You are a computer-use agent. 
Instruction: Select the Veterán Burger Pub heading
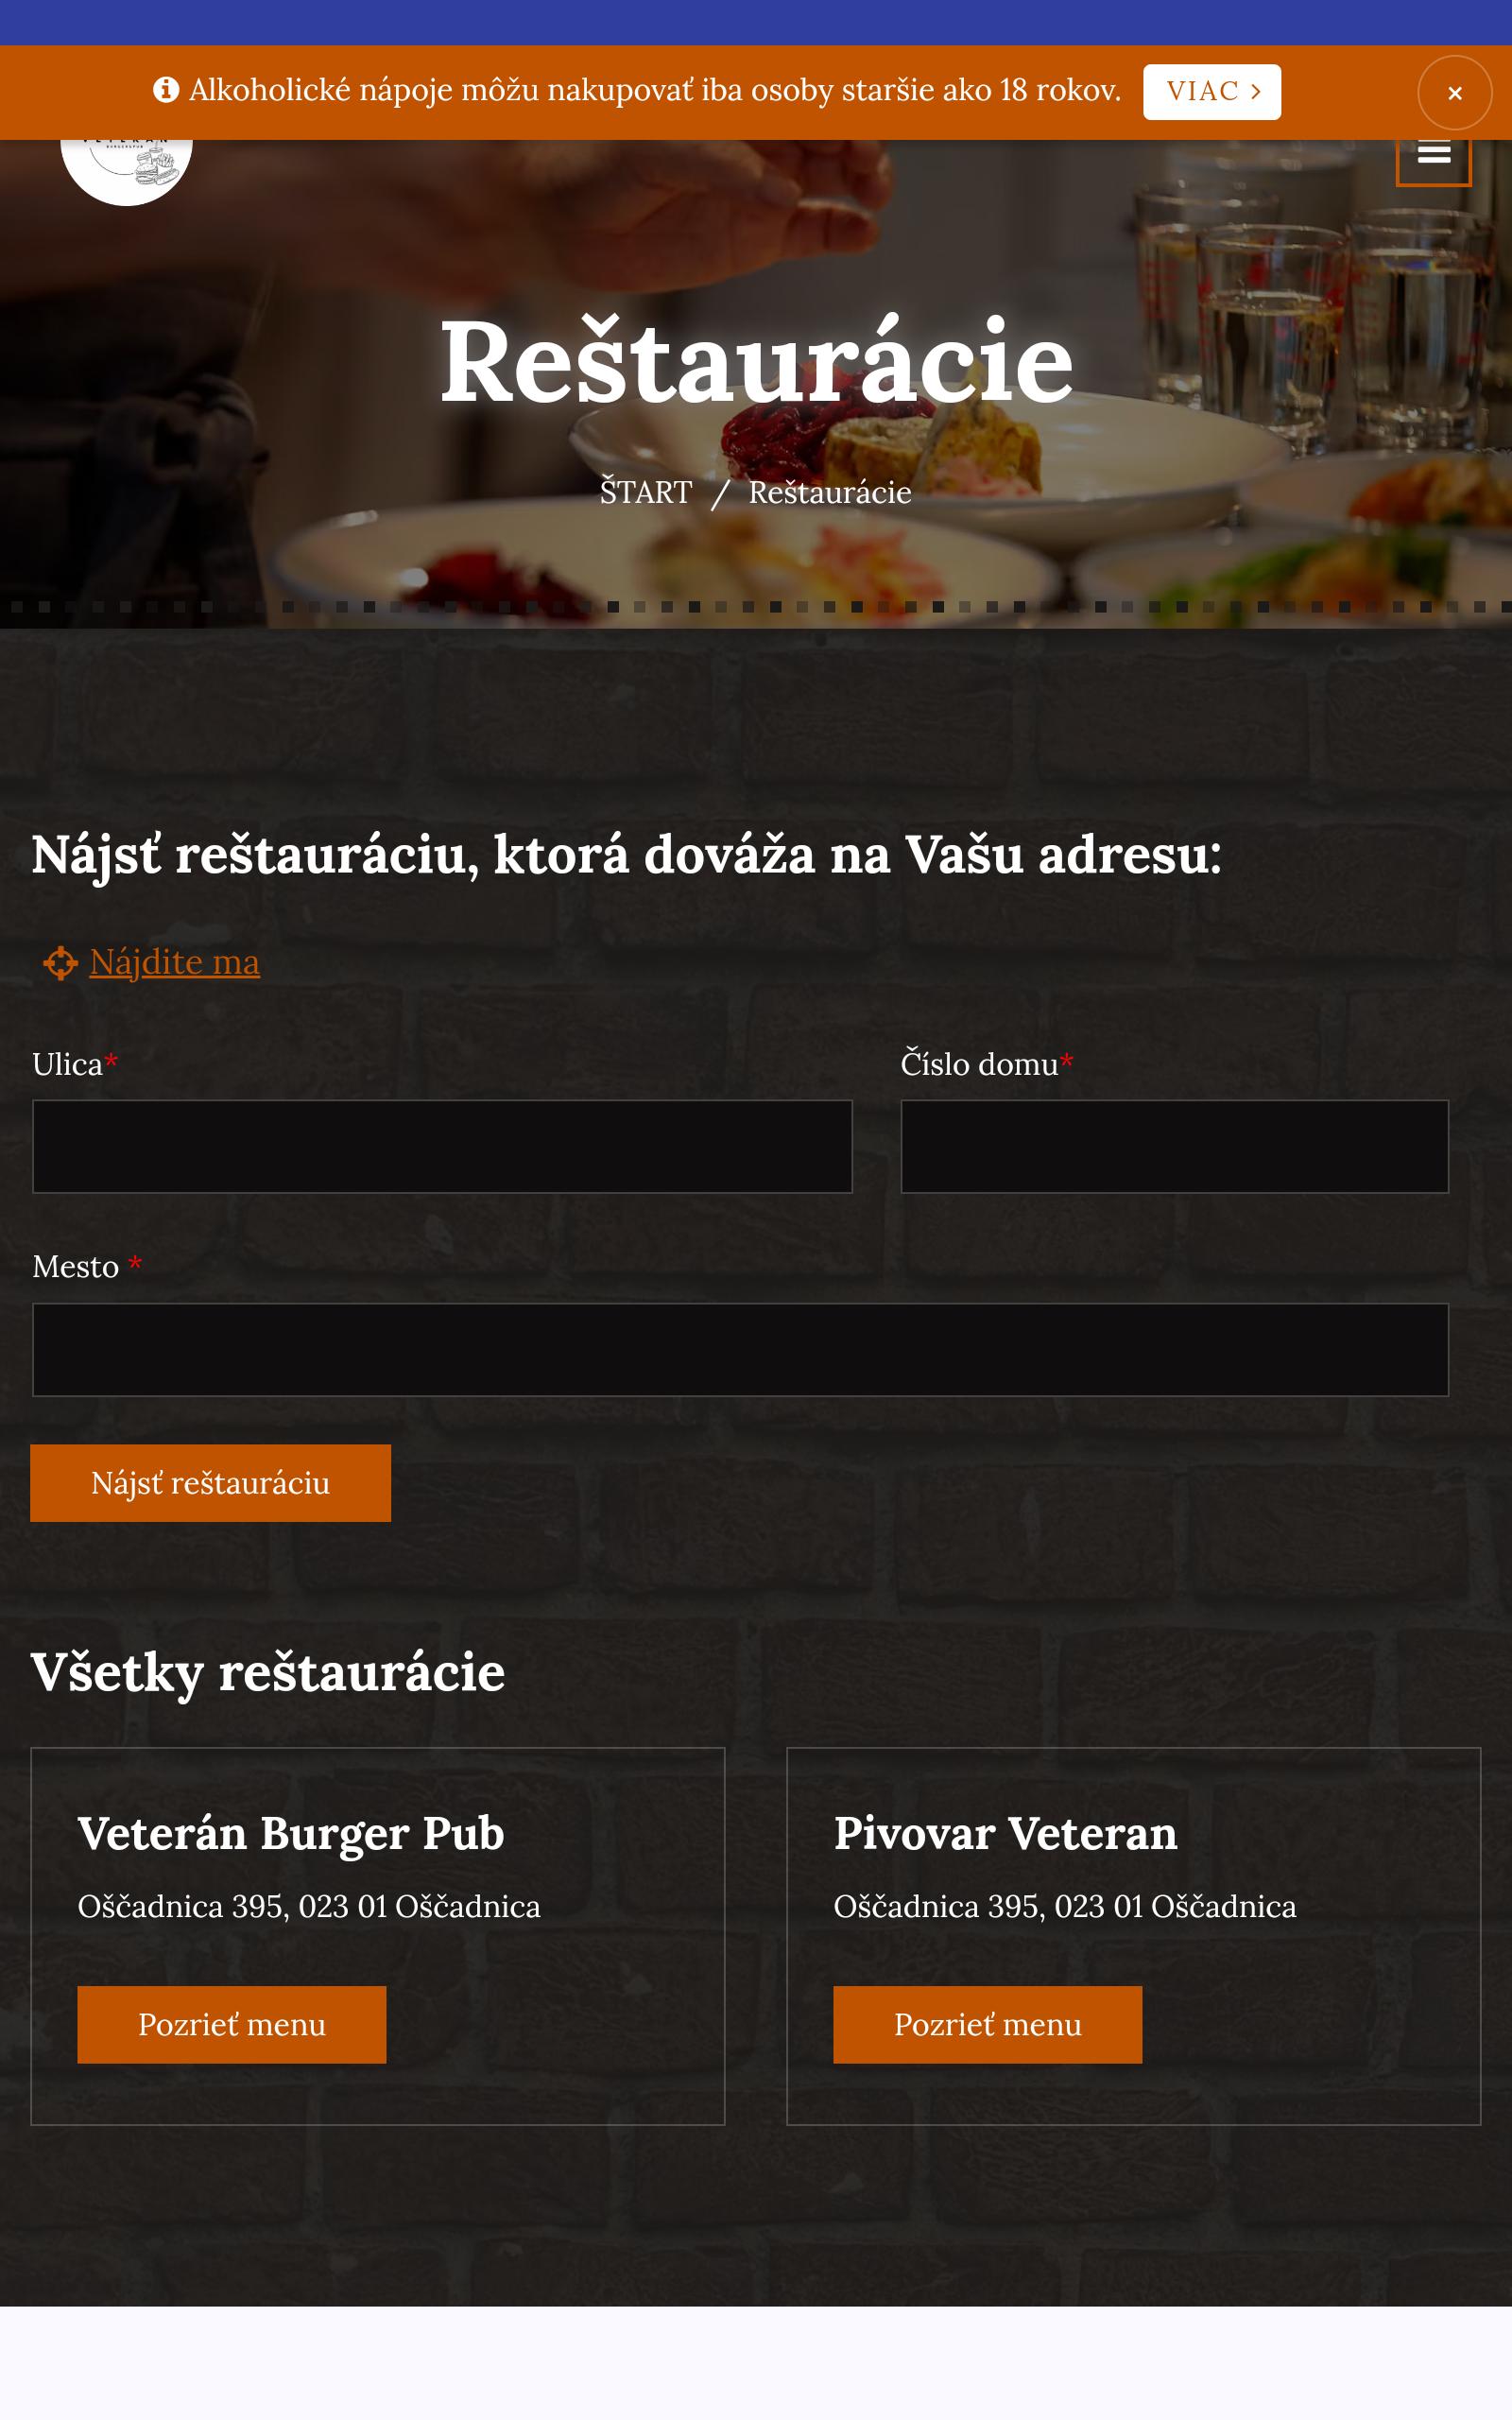[291, 1834]
